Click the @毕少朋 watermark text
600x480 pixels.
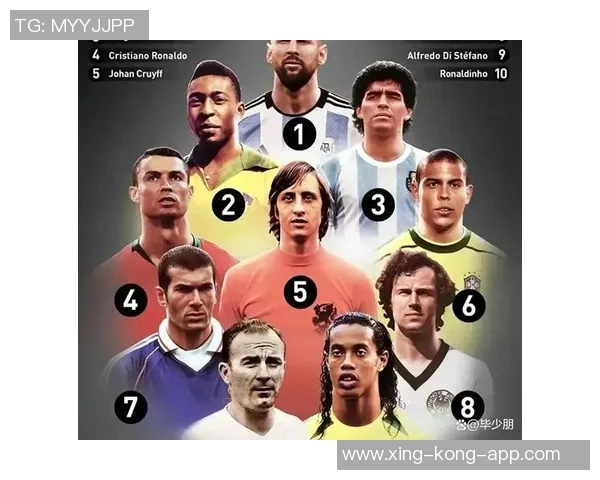[x=490, y=424]
